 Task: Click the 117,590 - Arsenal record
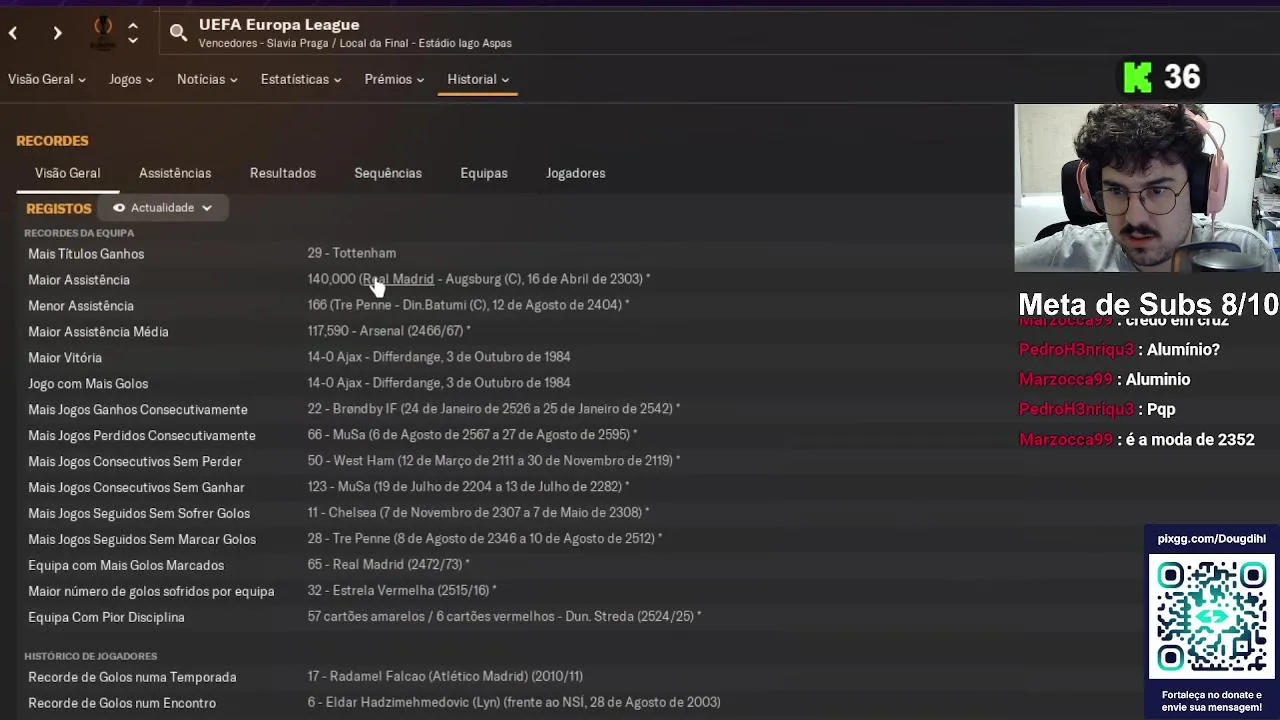click(x=389, y=331)
